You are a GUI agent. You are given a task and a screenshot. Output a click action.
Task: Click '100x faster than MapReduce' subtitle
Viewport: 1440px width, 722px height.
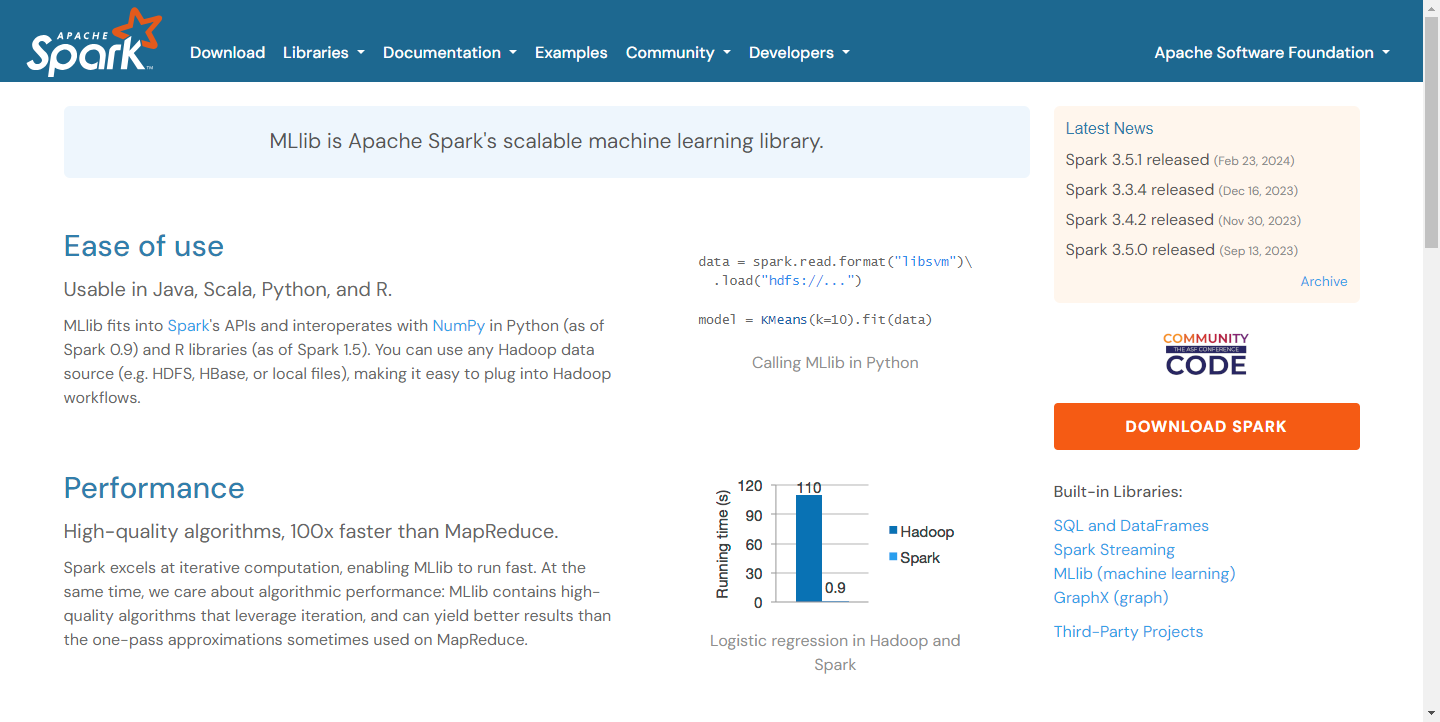pos(425,531)
